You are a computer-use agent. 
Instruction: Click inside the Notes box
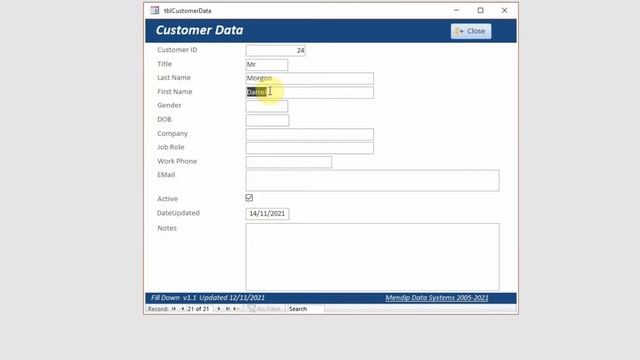[372, 257]
